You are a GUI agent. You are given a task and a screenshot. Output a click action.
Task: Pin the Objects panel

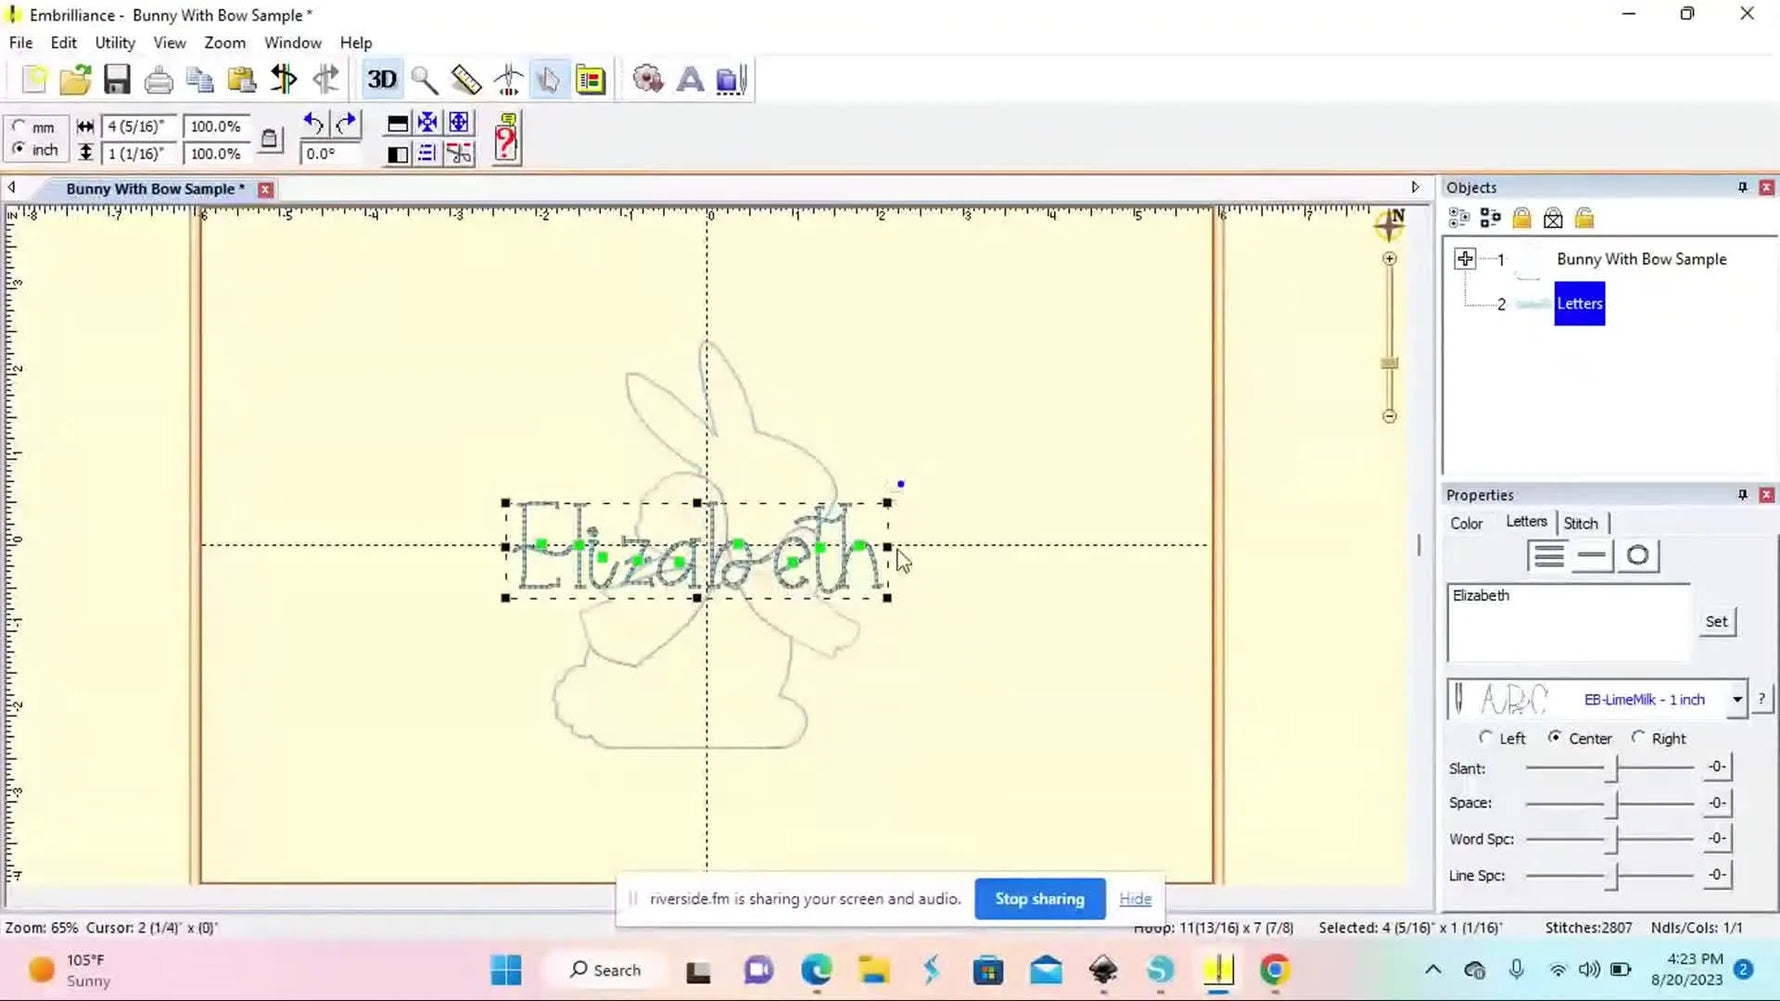pyautogui.click(x=1742, y=188)
